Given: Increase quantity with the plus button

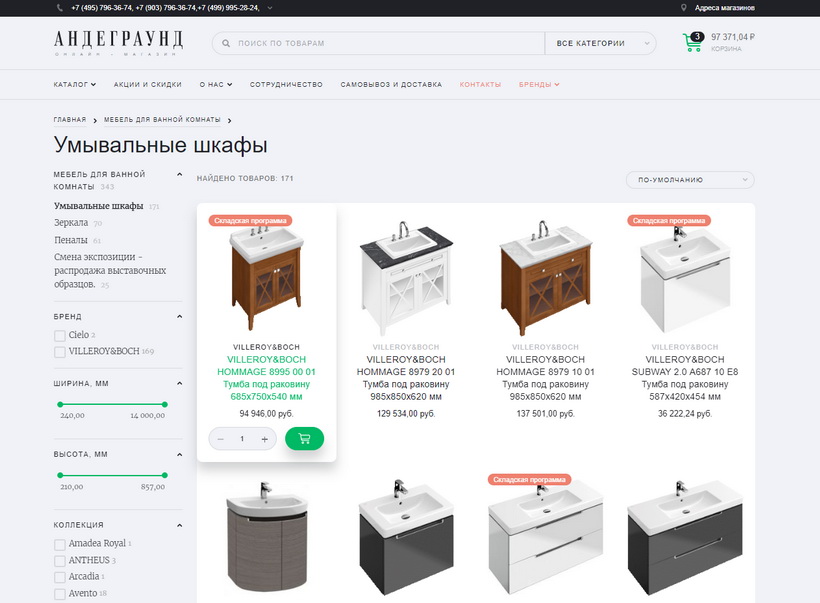Looking at the screenshot, I should tap(265, 439).
